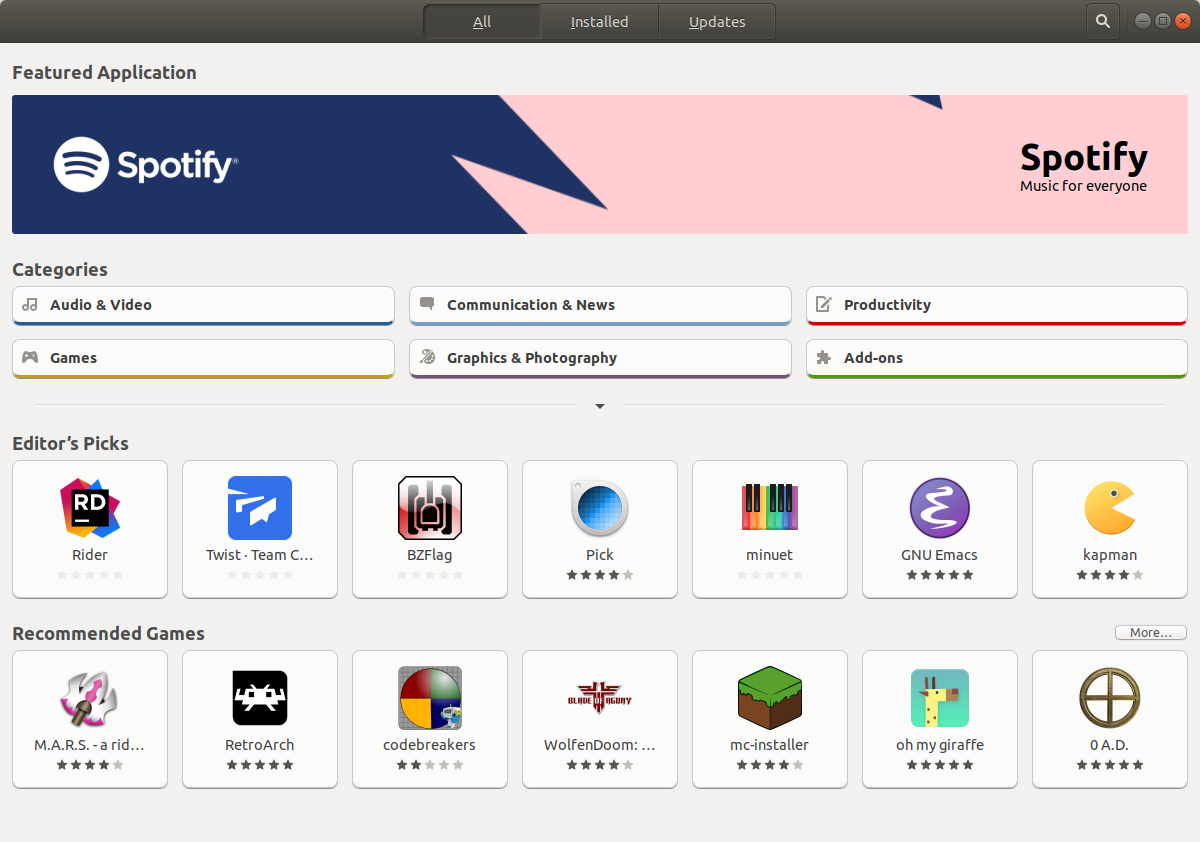Select the GNU Emacs icon
1200x842 pixels.
[940, 508]
